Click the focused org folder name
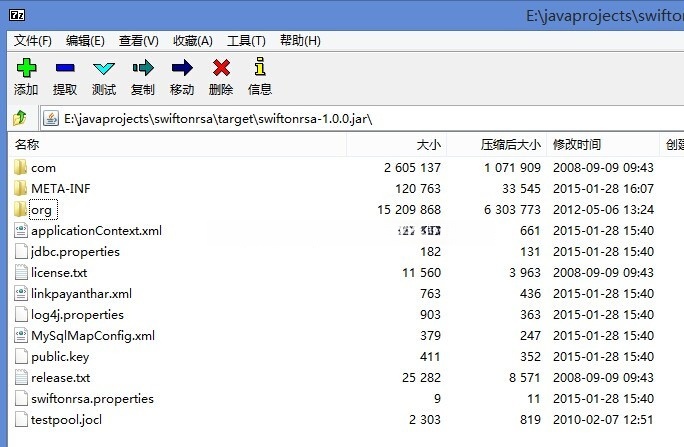 pos(43,210)
